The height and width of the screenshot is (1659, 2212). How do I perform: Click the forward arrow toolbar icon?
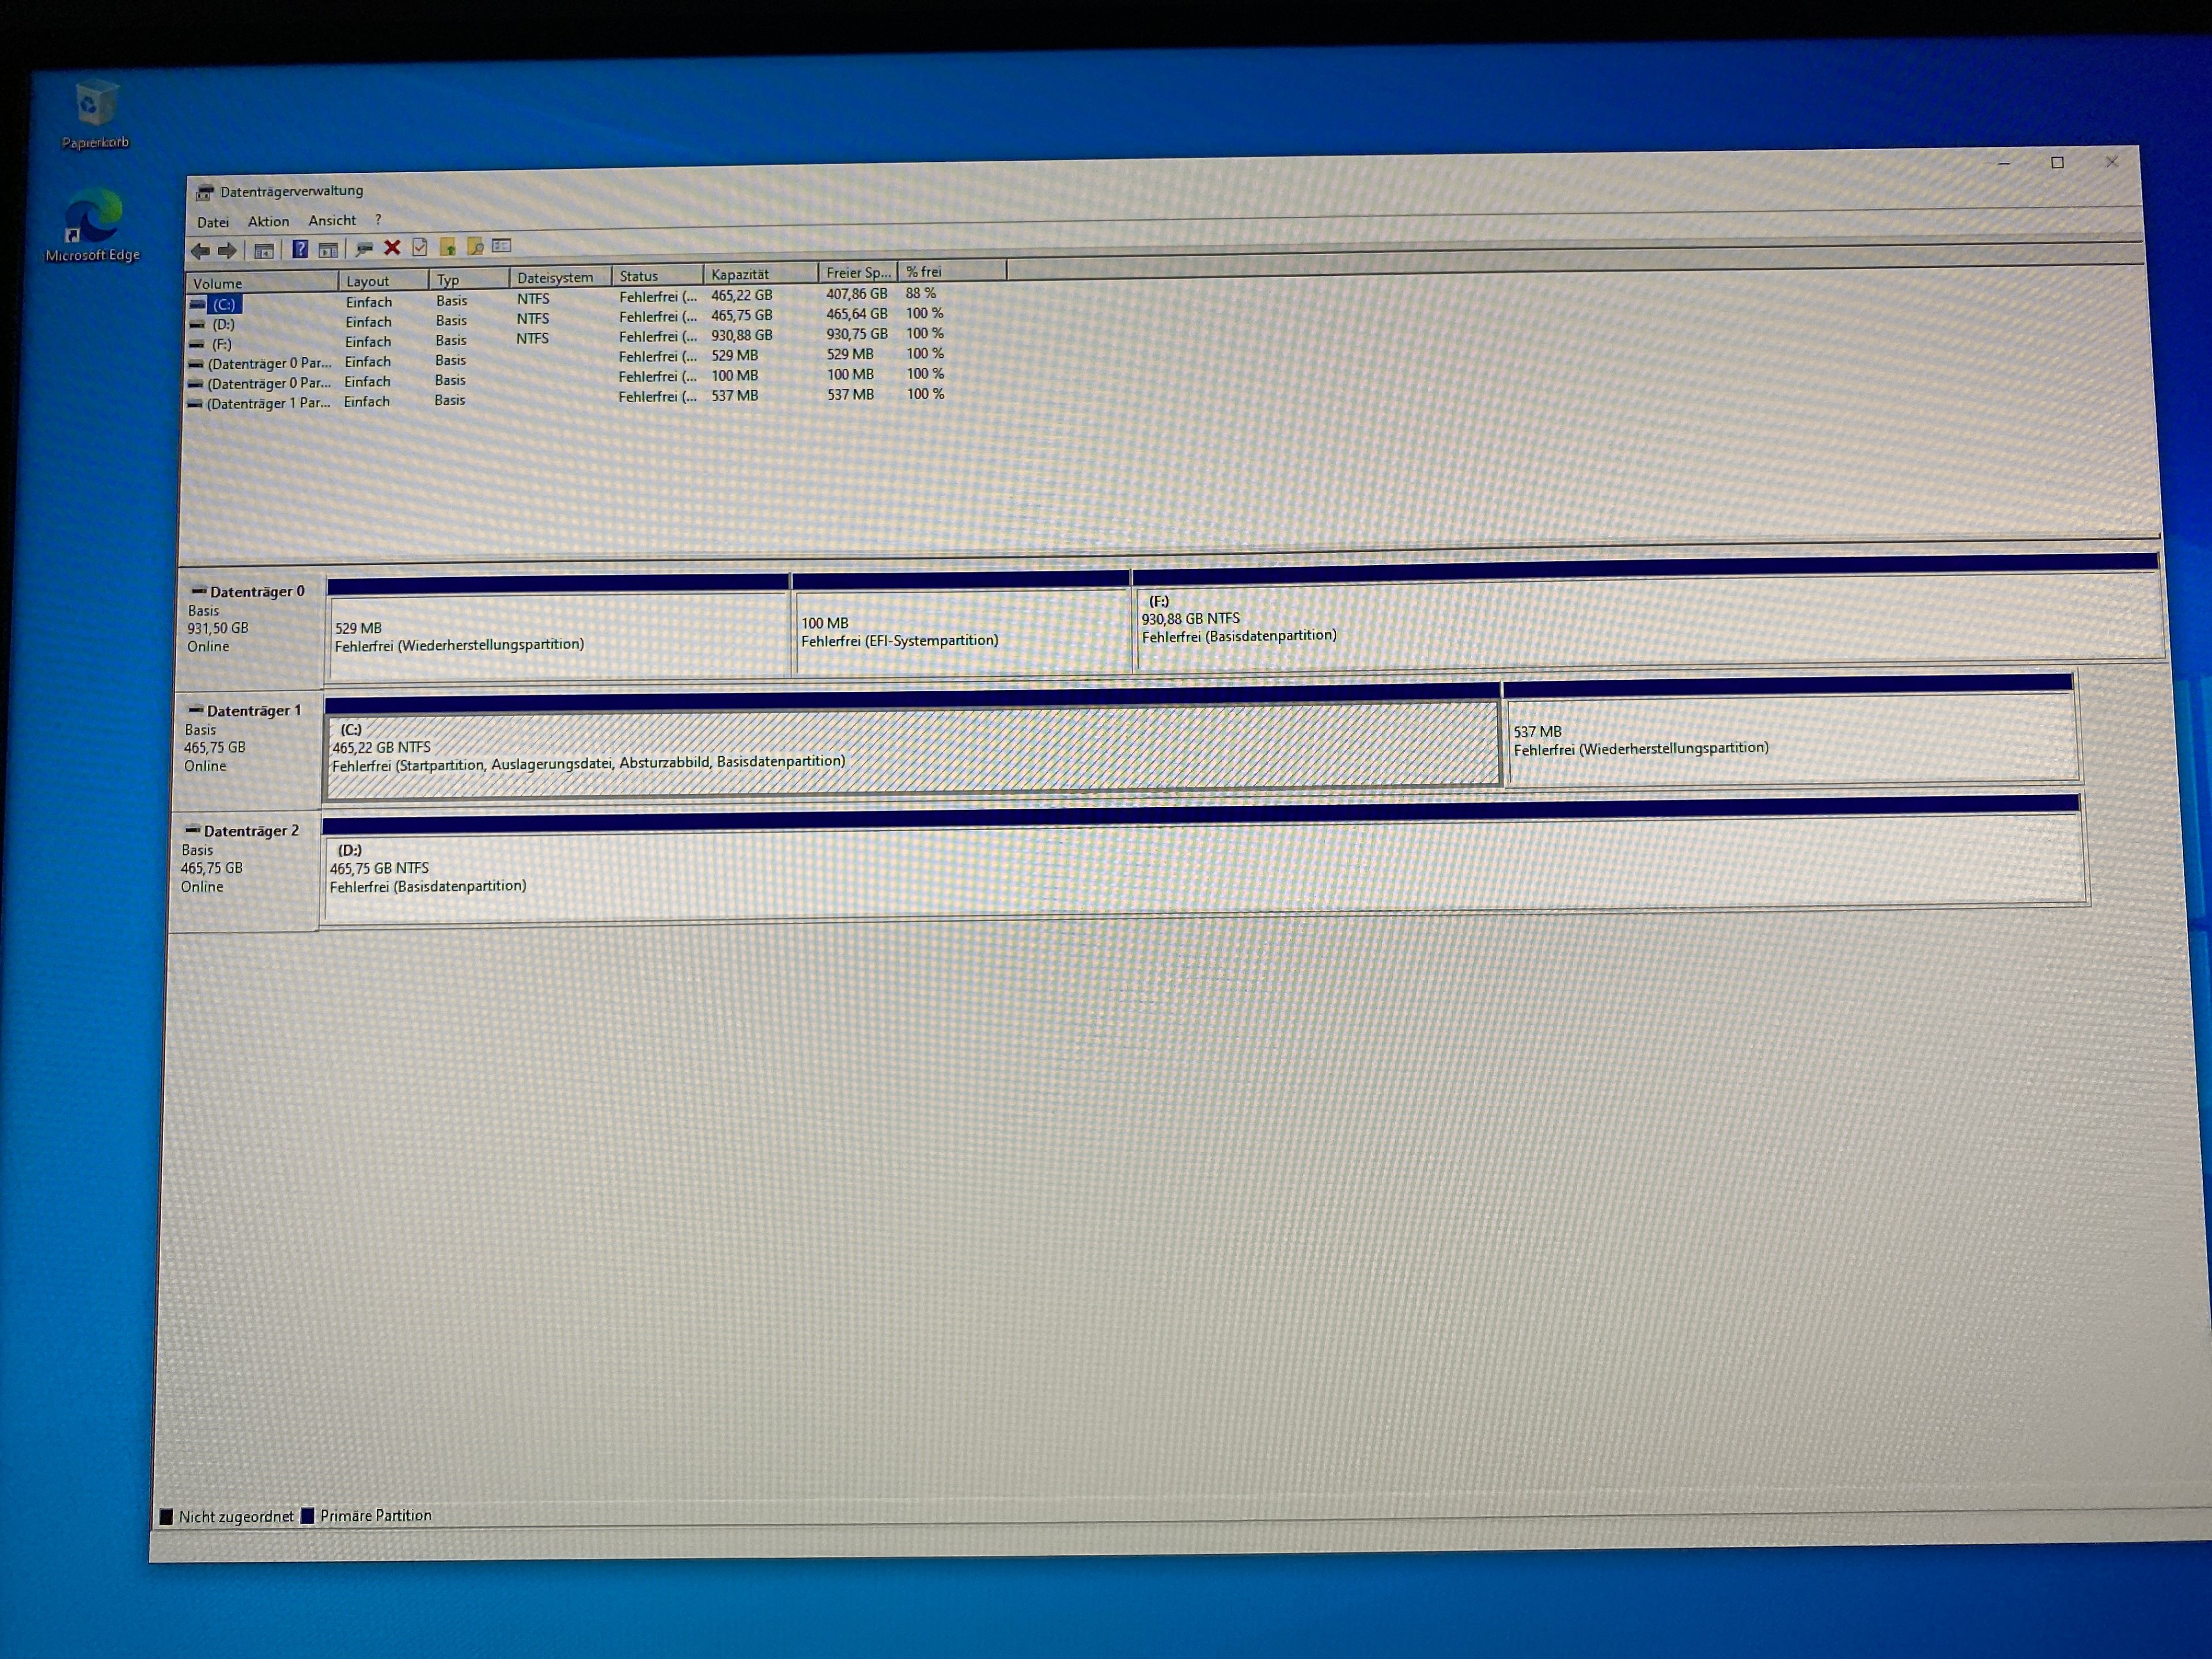point(228,251)
